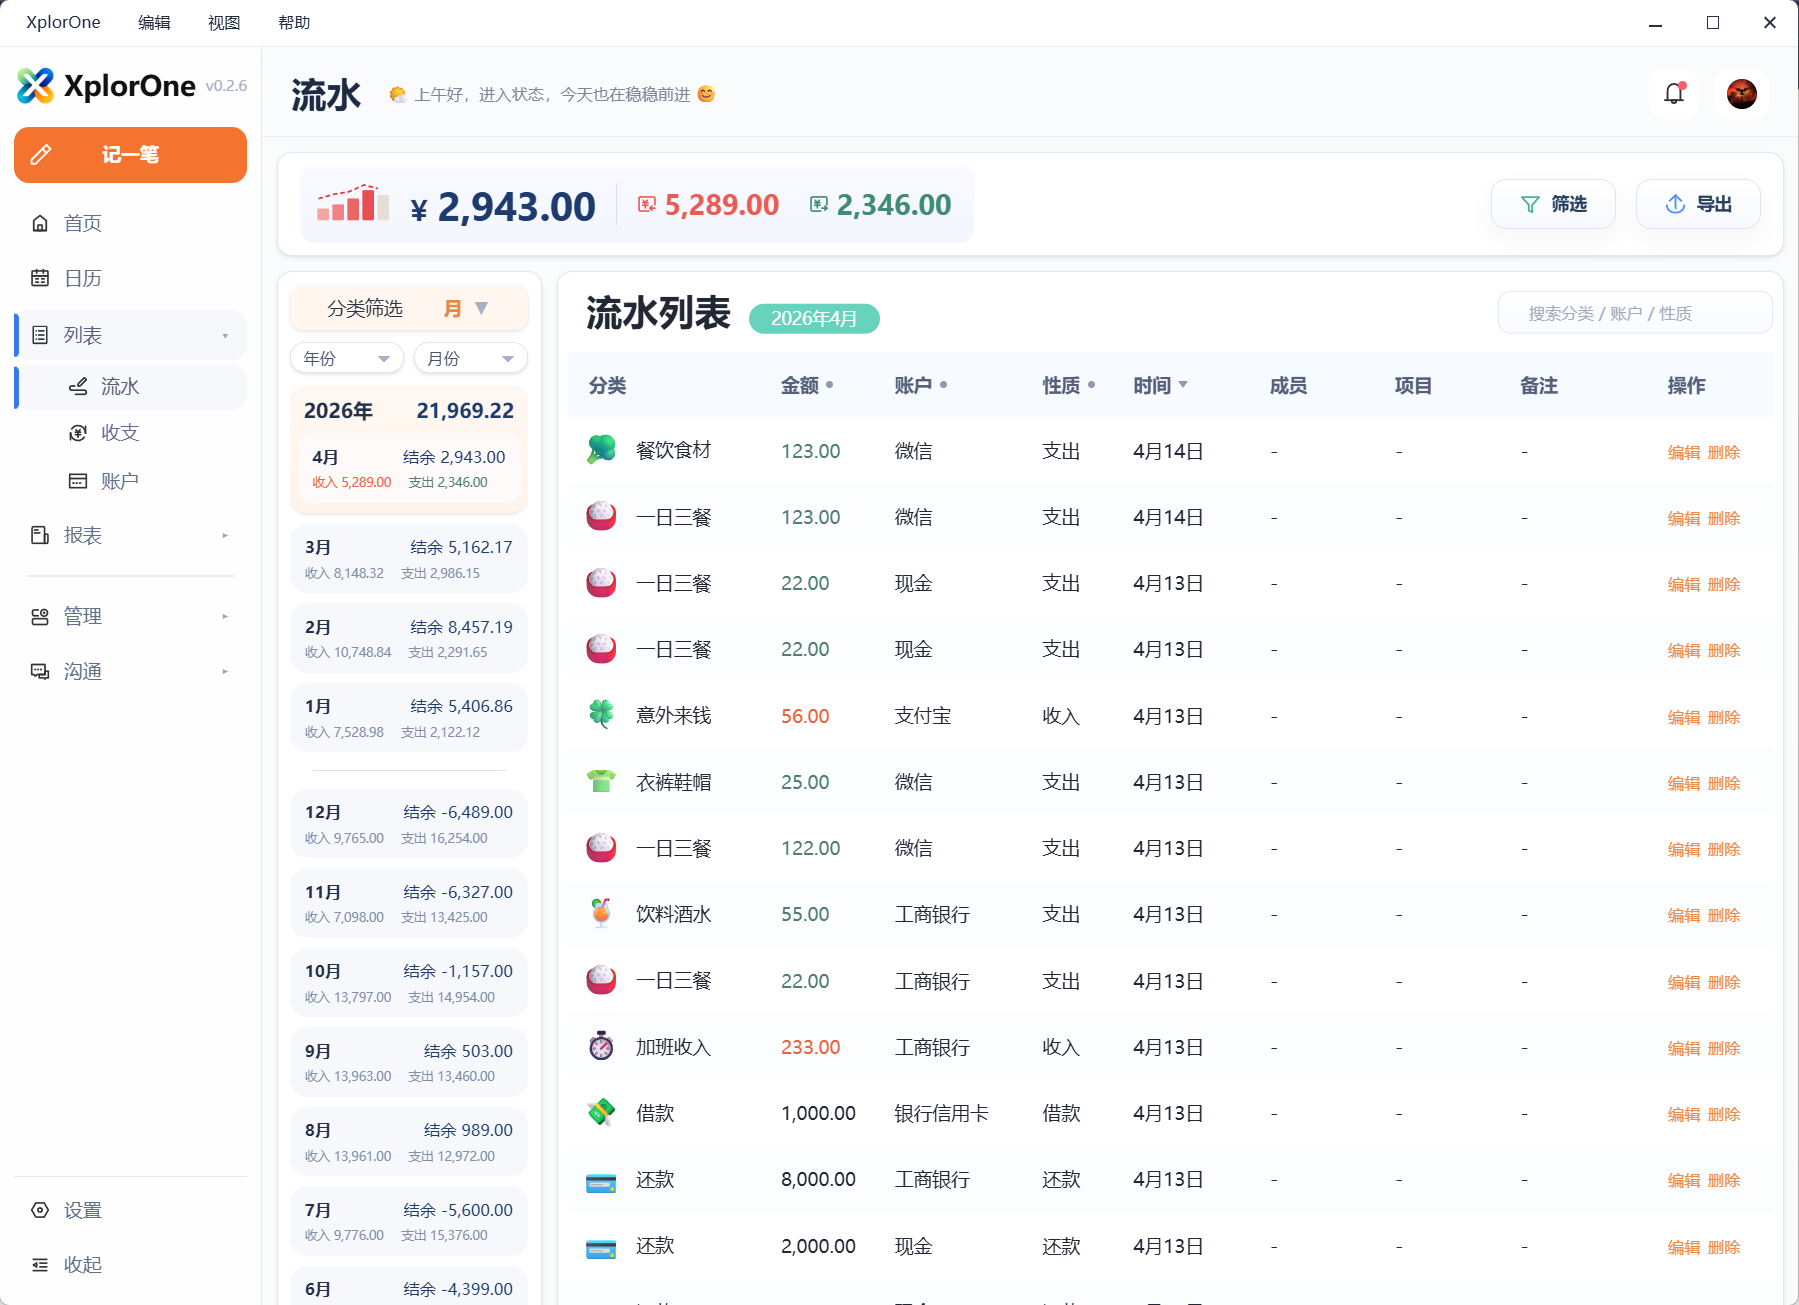This screenshot has width=1799, height=1305.
Task: Open the 编辑 menu in menu bar
Action: click(153, 21)
